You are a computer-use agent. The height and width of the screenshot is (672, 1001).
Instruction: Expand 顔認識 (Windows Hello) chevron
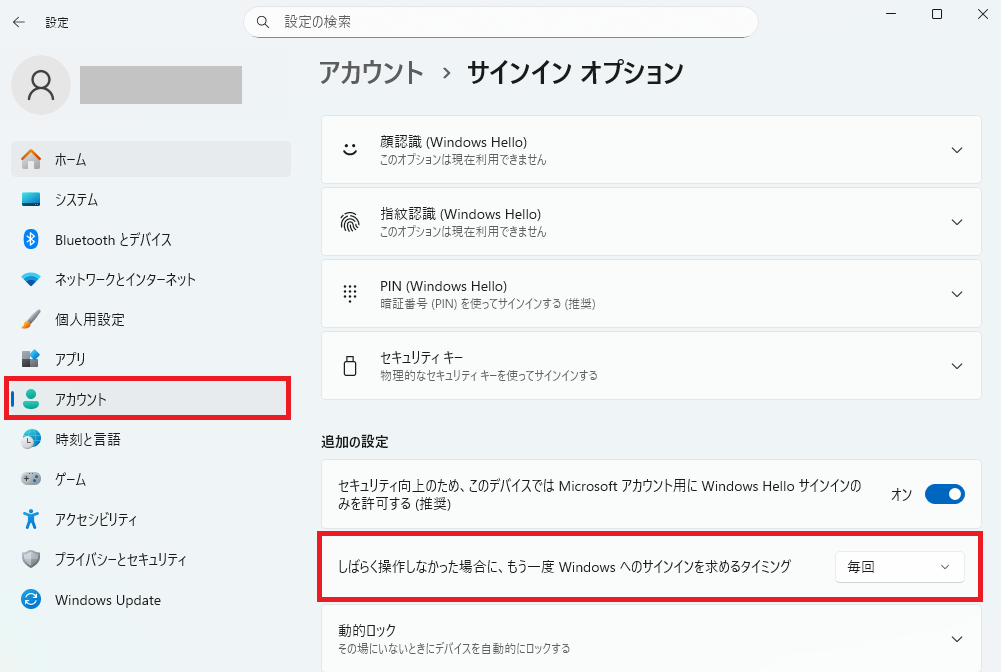pyautogui.click(x=957, y=150)
